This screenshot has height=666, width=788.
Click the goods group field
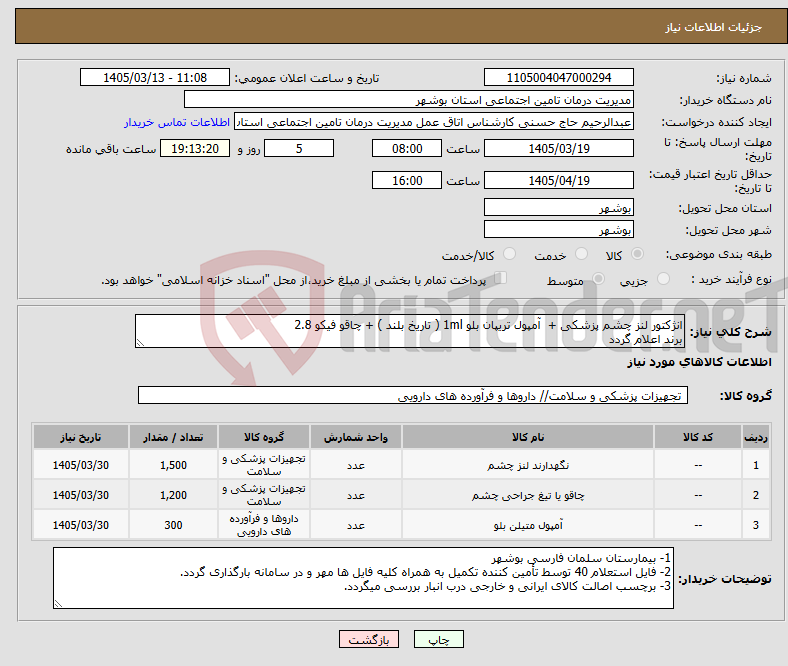click(x=413, y=396)
